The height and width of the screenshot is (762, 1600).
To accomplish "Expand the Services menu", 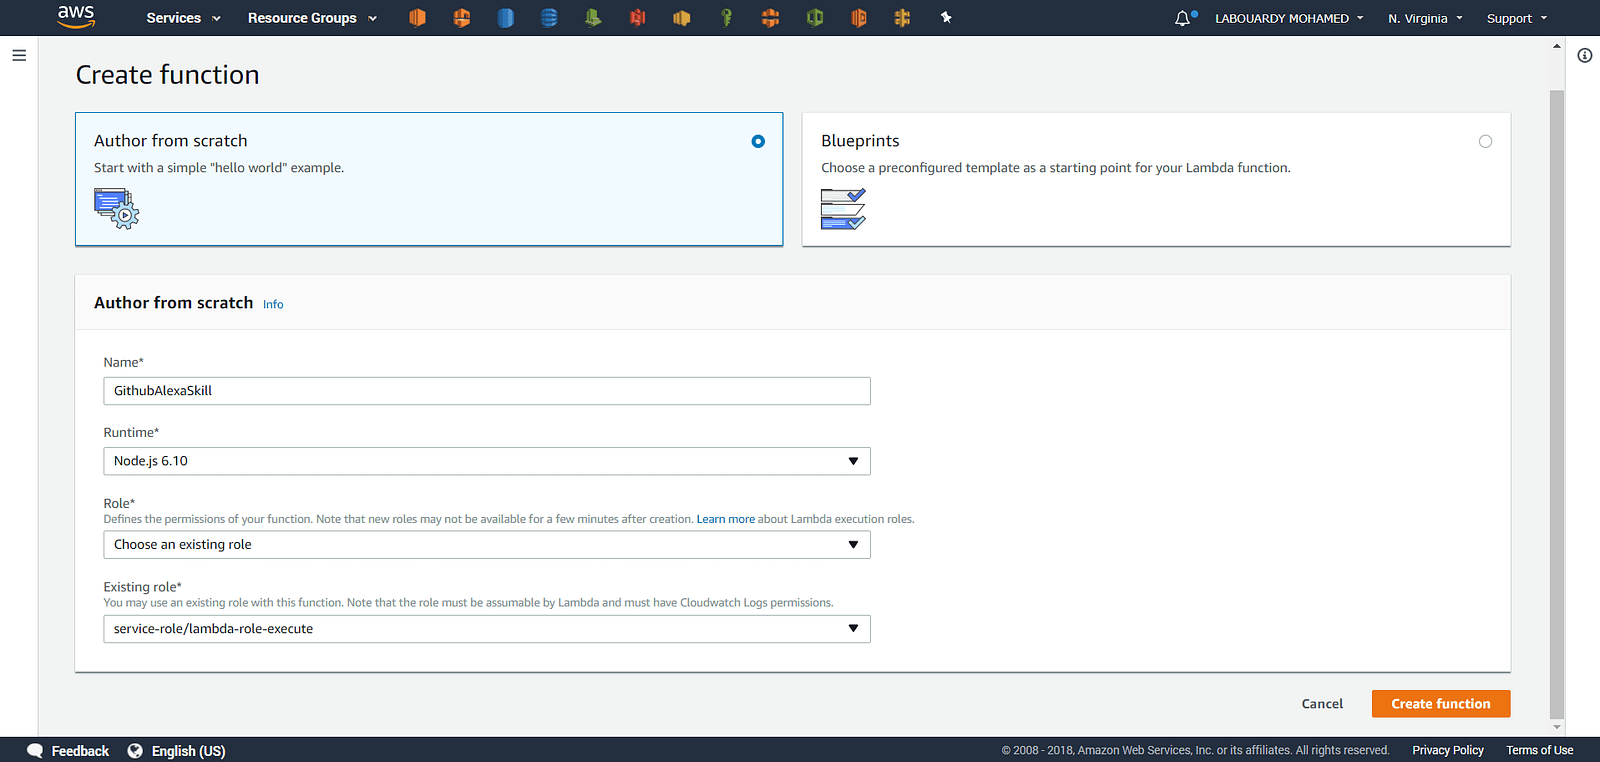I will pos(183,18).
